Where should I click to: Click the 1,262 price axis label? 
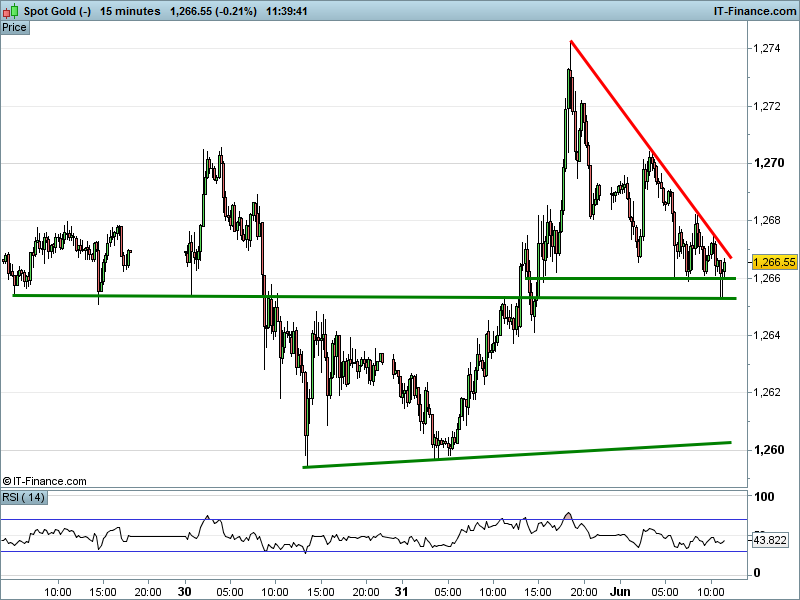766,392
